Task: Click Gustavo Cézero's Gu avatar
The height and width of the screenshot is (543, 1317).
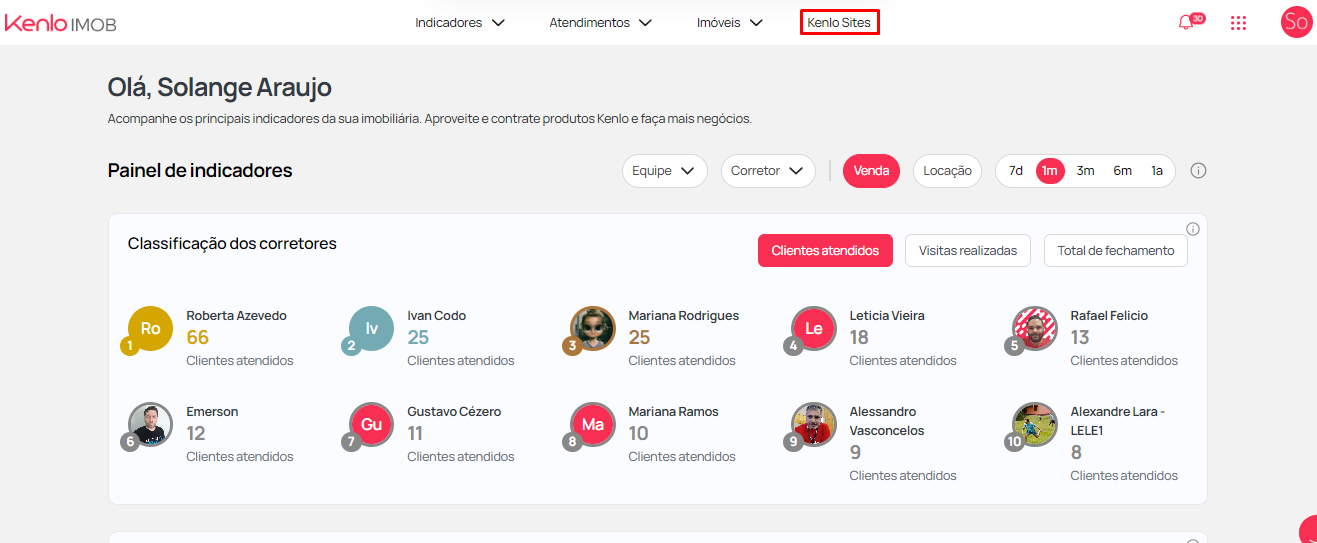Action: pos(371,424)
